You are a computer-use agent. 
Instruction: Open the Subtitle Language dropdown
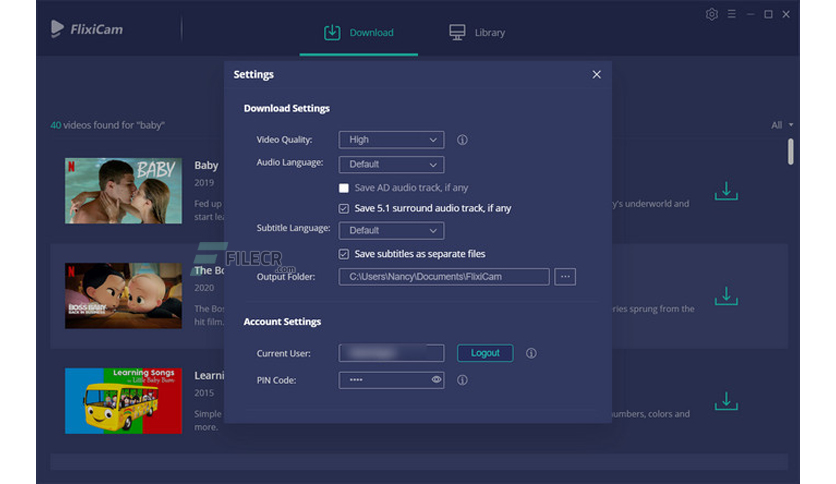[x=391, y=230]
